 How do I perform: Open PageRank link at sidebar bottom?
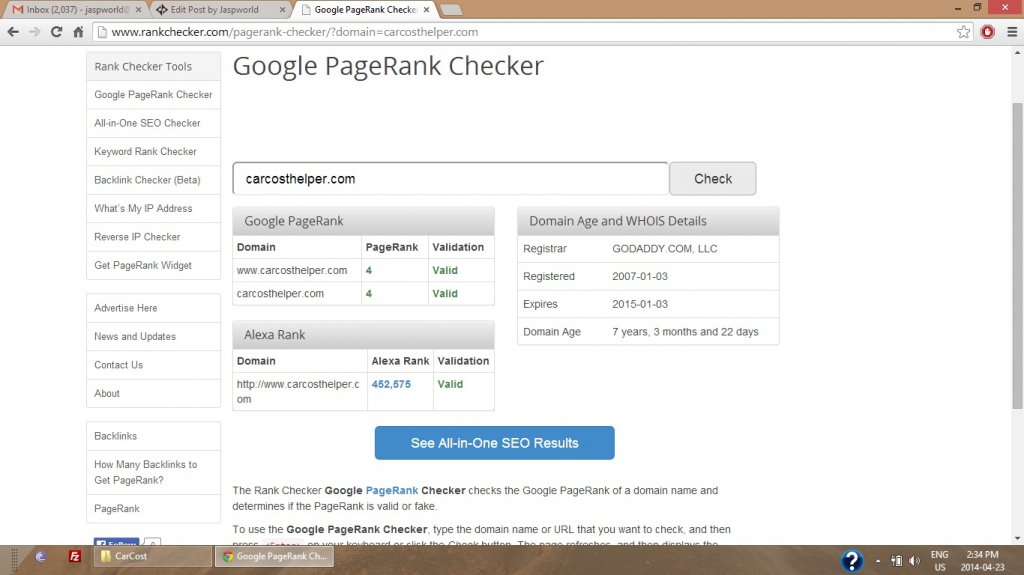[x=153, y=508]
